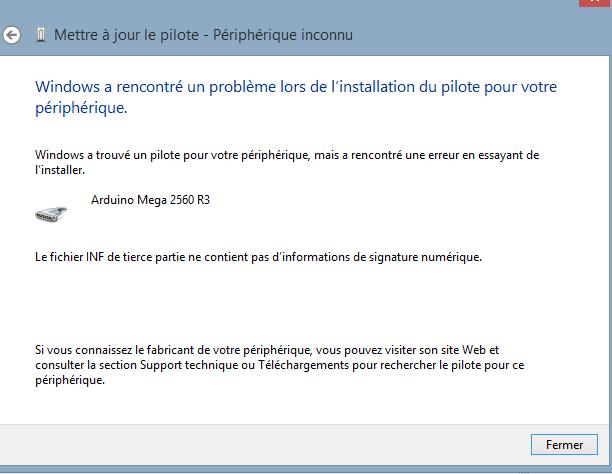Close the dialog with the Fermer button
The width and height of the screenshot is (612, 474).
[564, 444]
